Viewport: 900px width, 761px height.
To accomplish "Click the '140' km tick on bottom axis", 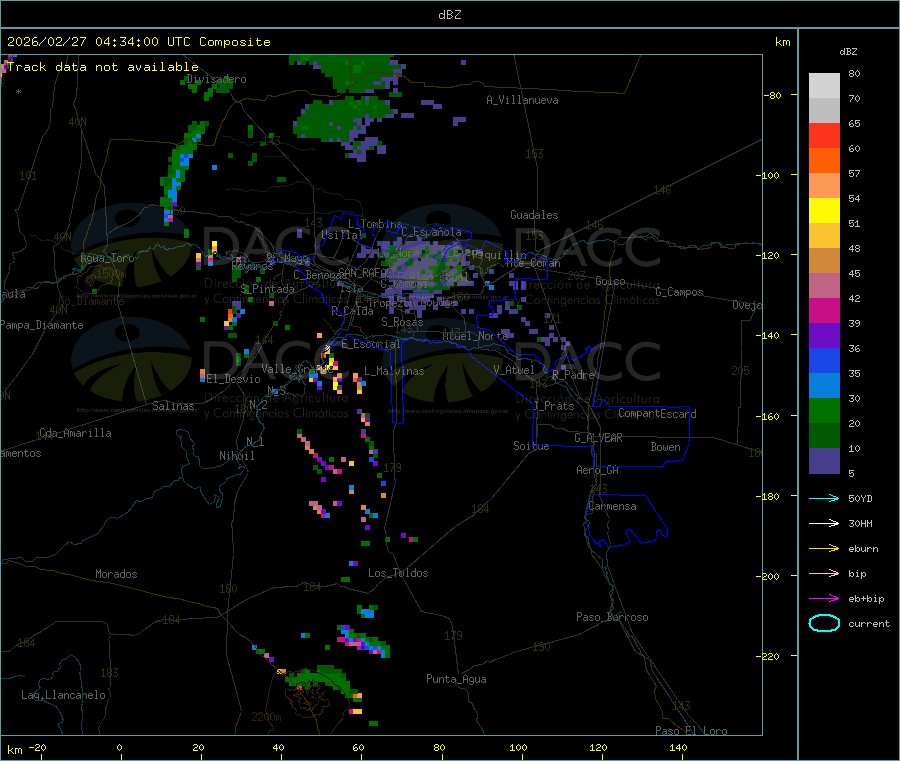I will click(x=678, y=747).
